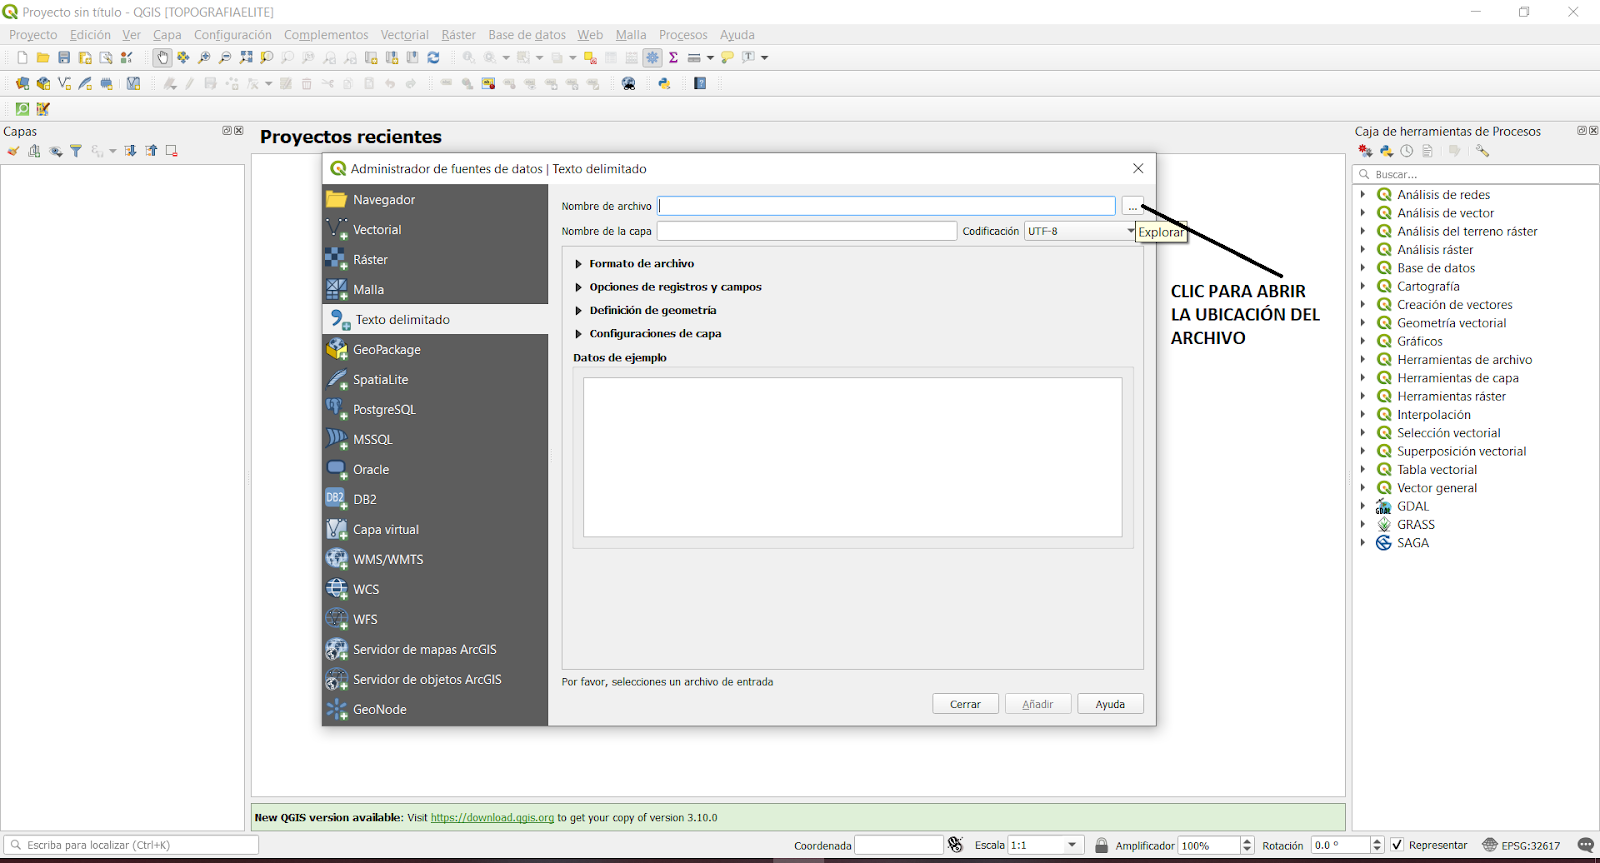1600x863 pixels.
Task: Select the MSSQL source in sidebar
Action: [x=435, y=439]
